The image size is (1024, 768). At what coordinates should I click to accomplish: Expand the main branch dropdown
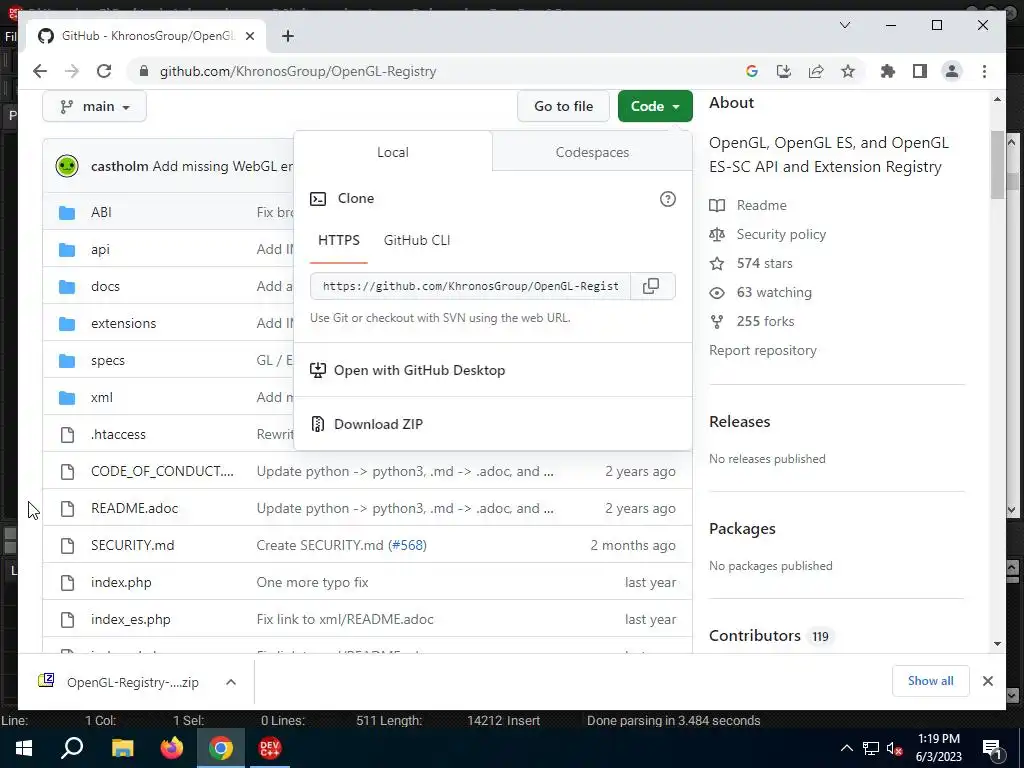coord(95,106)
